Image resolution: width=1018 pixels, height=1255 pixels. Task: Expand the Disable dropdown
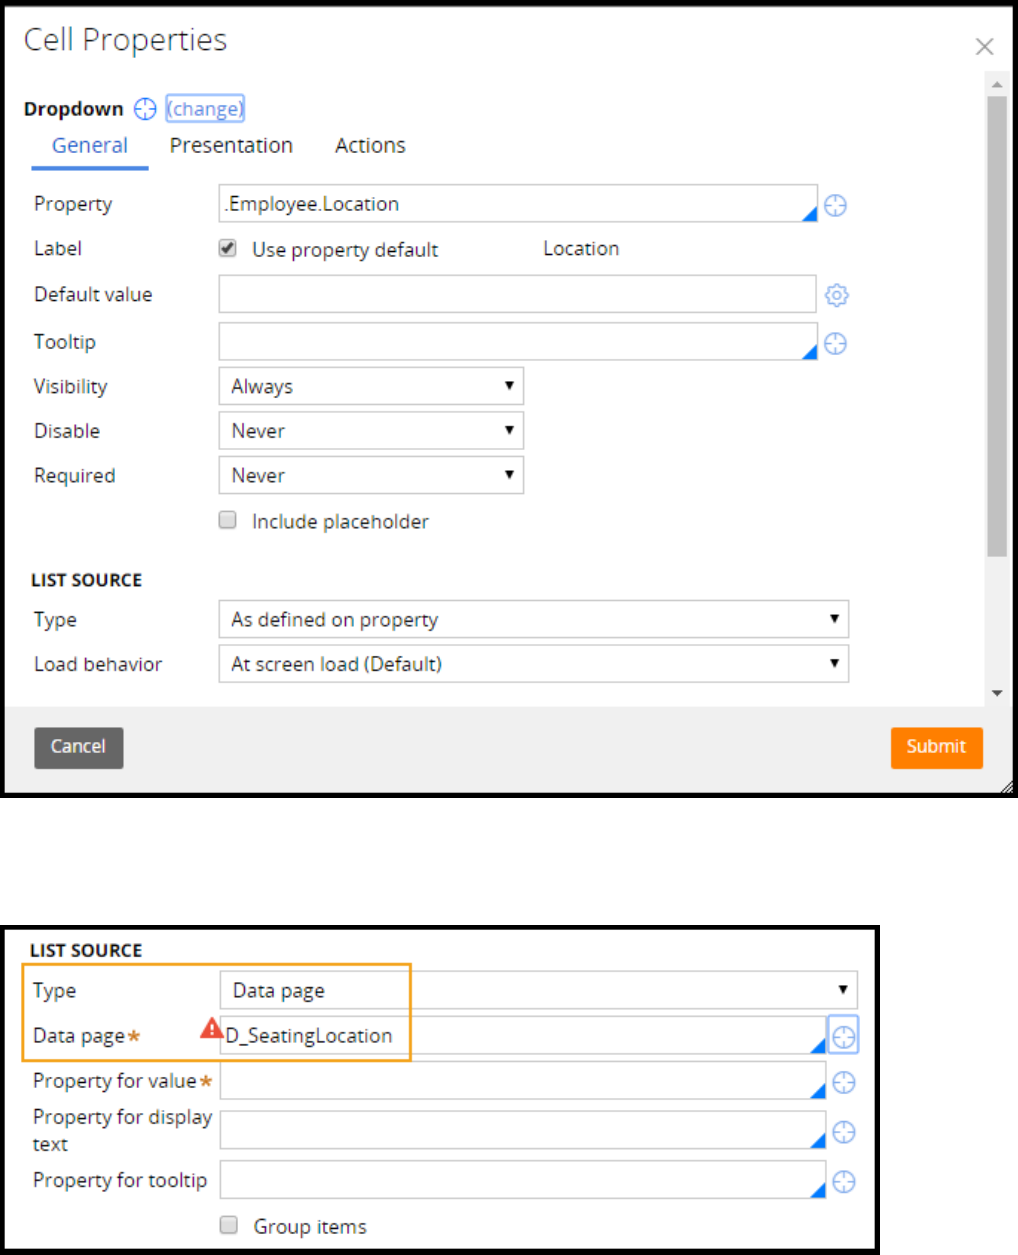click(371, 431)
